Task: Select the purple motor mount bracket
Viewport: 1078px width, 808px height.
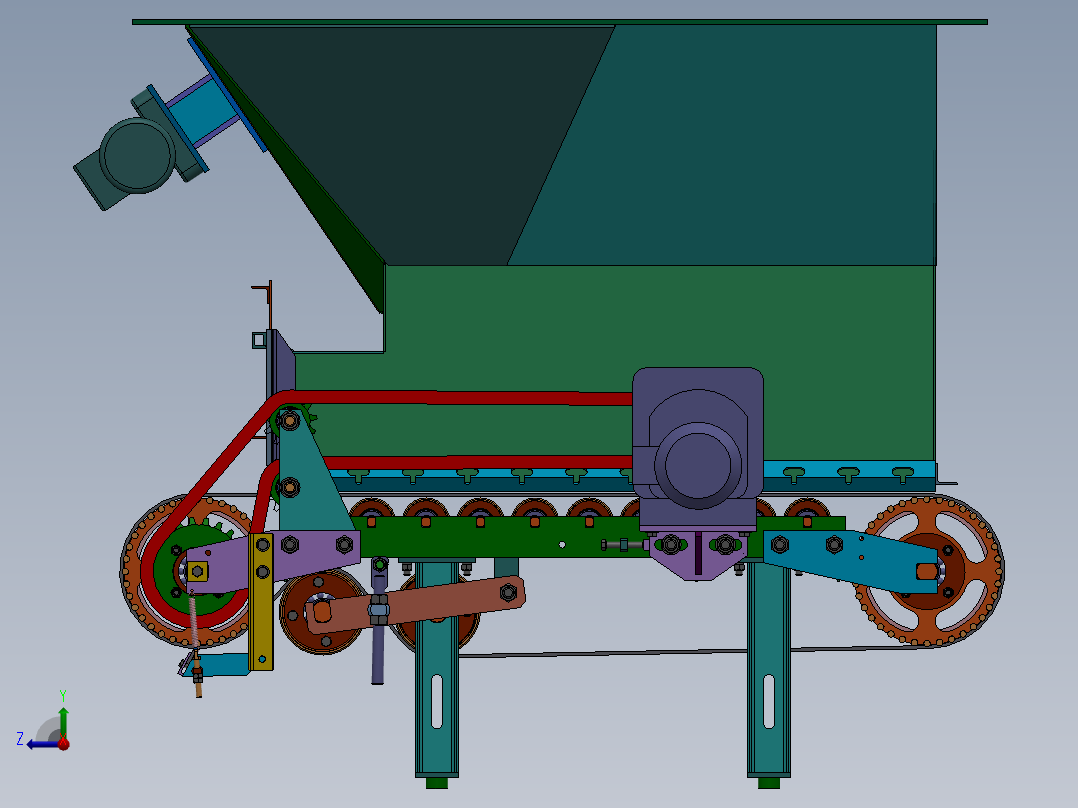Action: tap(698, 554)
